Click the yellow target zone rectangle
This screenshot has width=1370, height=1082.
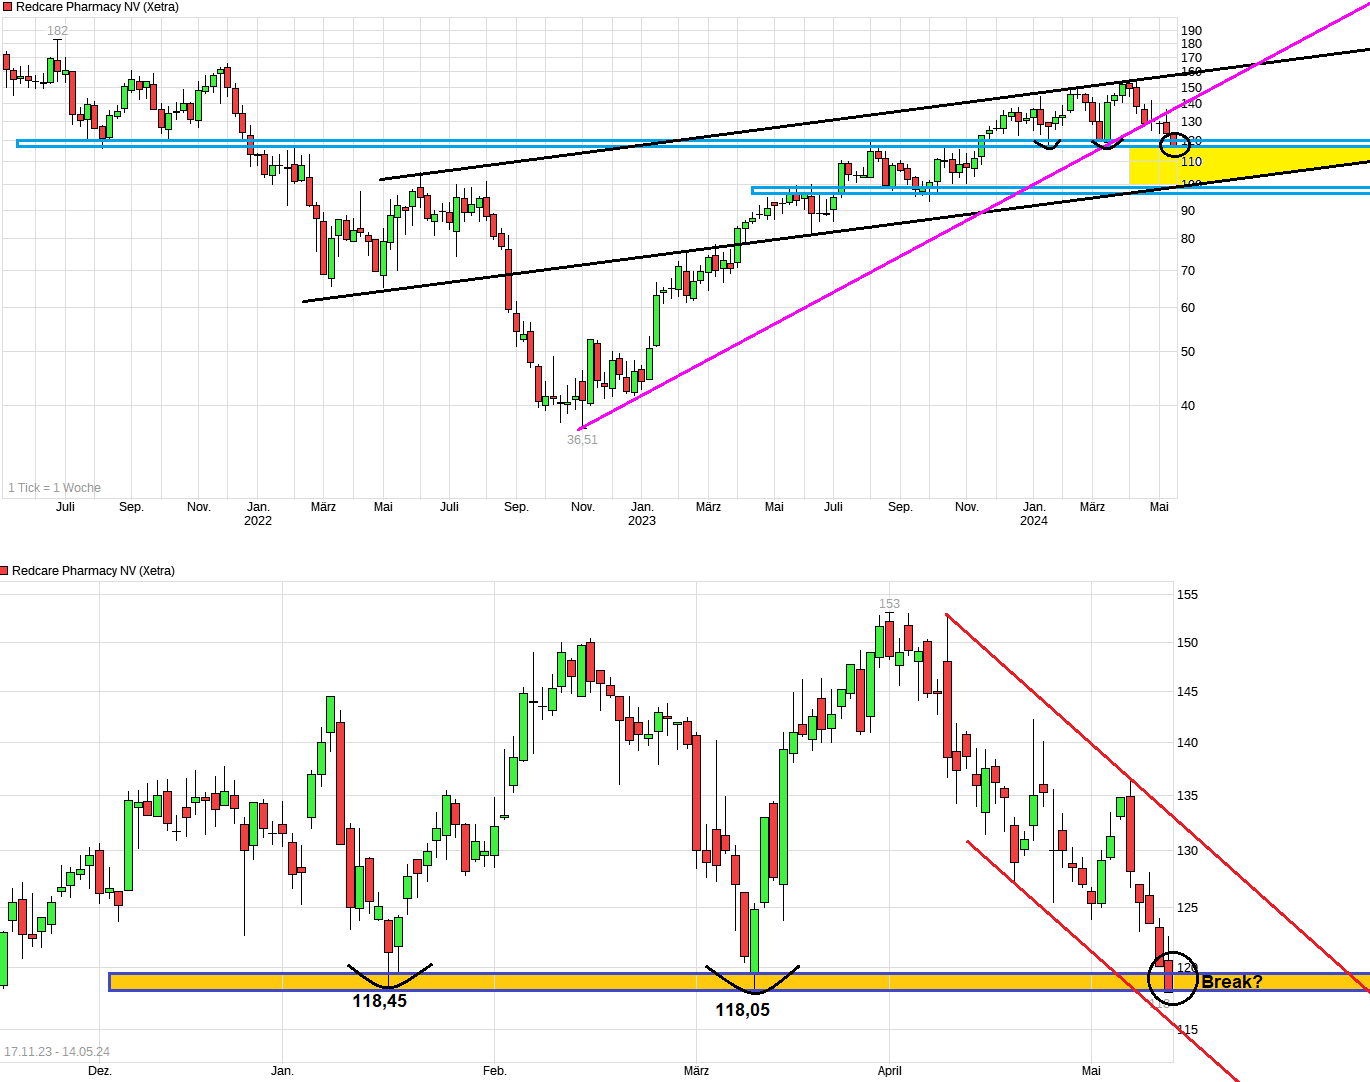click(x=1248, y=166)
